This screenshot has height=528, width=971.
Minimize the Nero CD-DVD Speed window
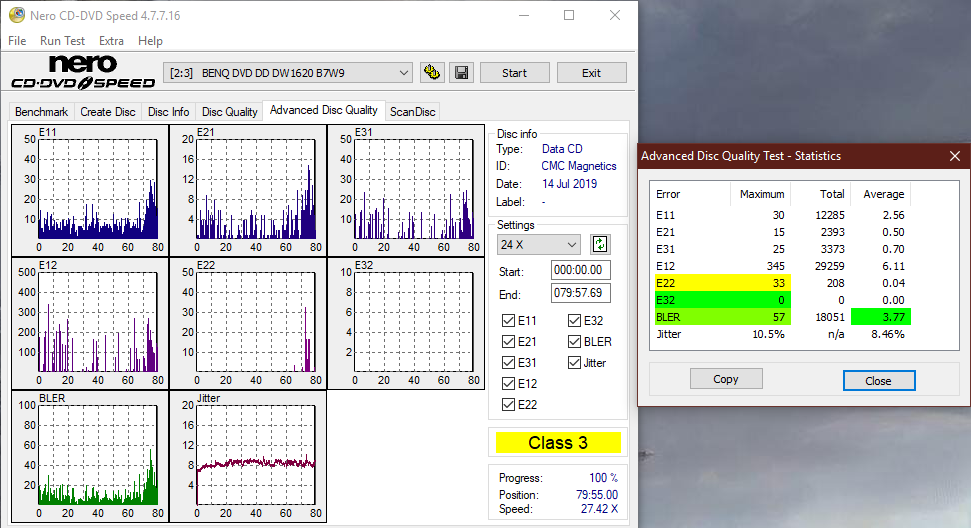coord(524,15)
